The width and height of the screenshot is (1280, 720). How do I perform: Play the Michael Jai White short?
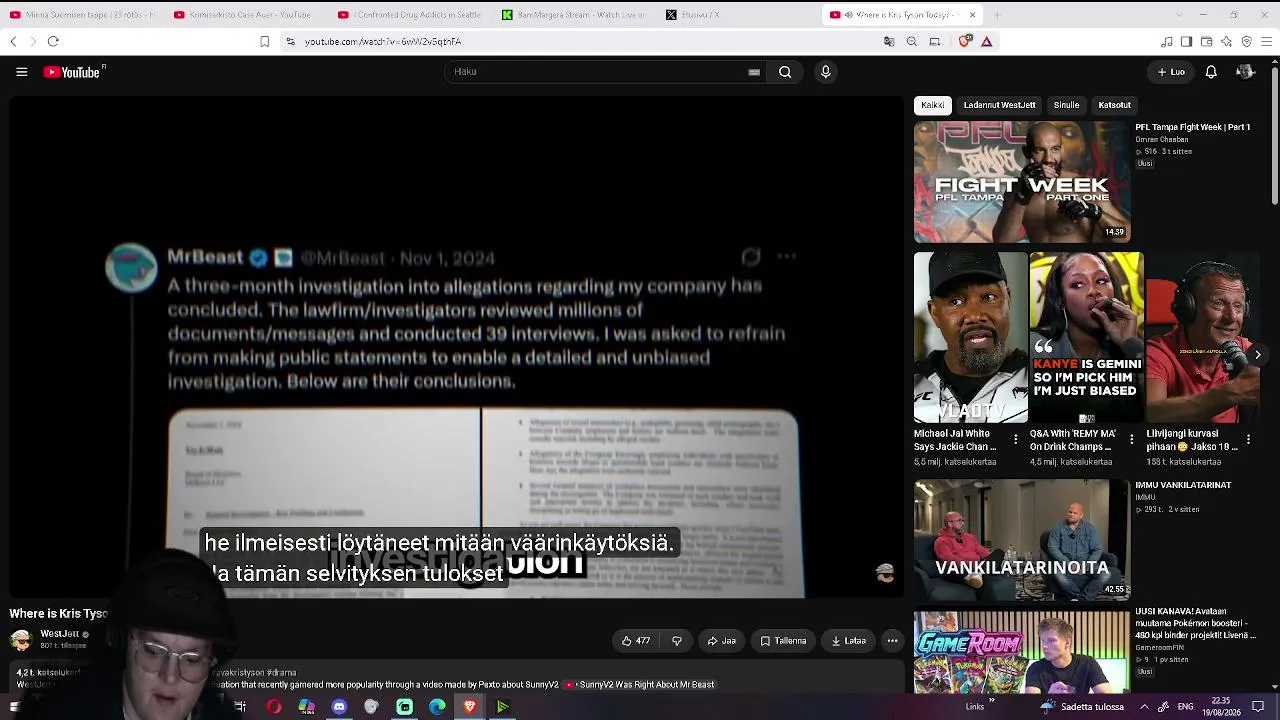tap(970, 338)
